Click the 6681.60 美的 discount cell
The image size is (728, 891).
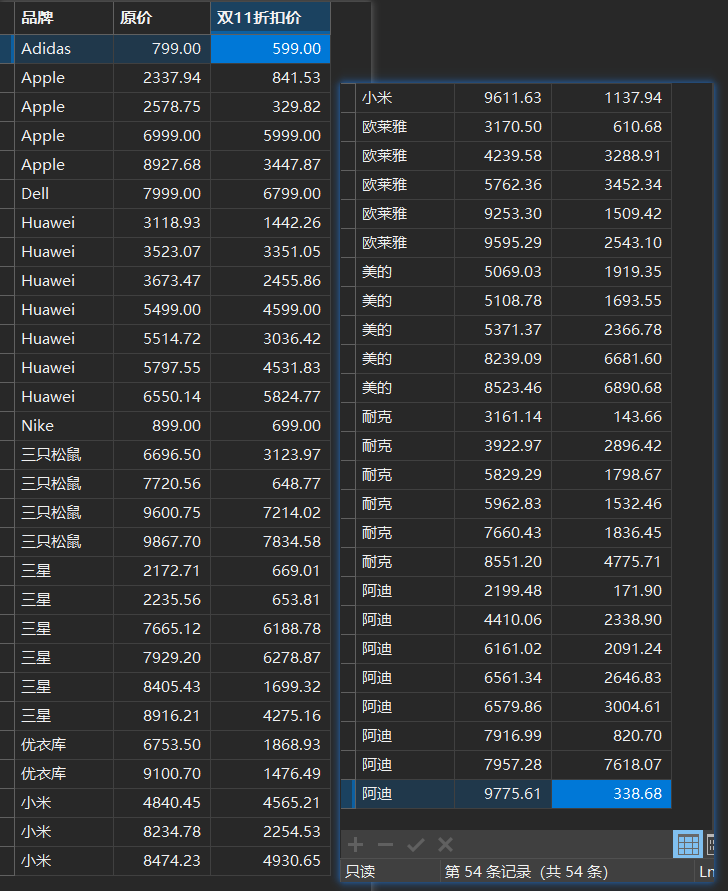611,359
